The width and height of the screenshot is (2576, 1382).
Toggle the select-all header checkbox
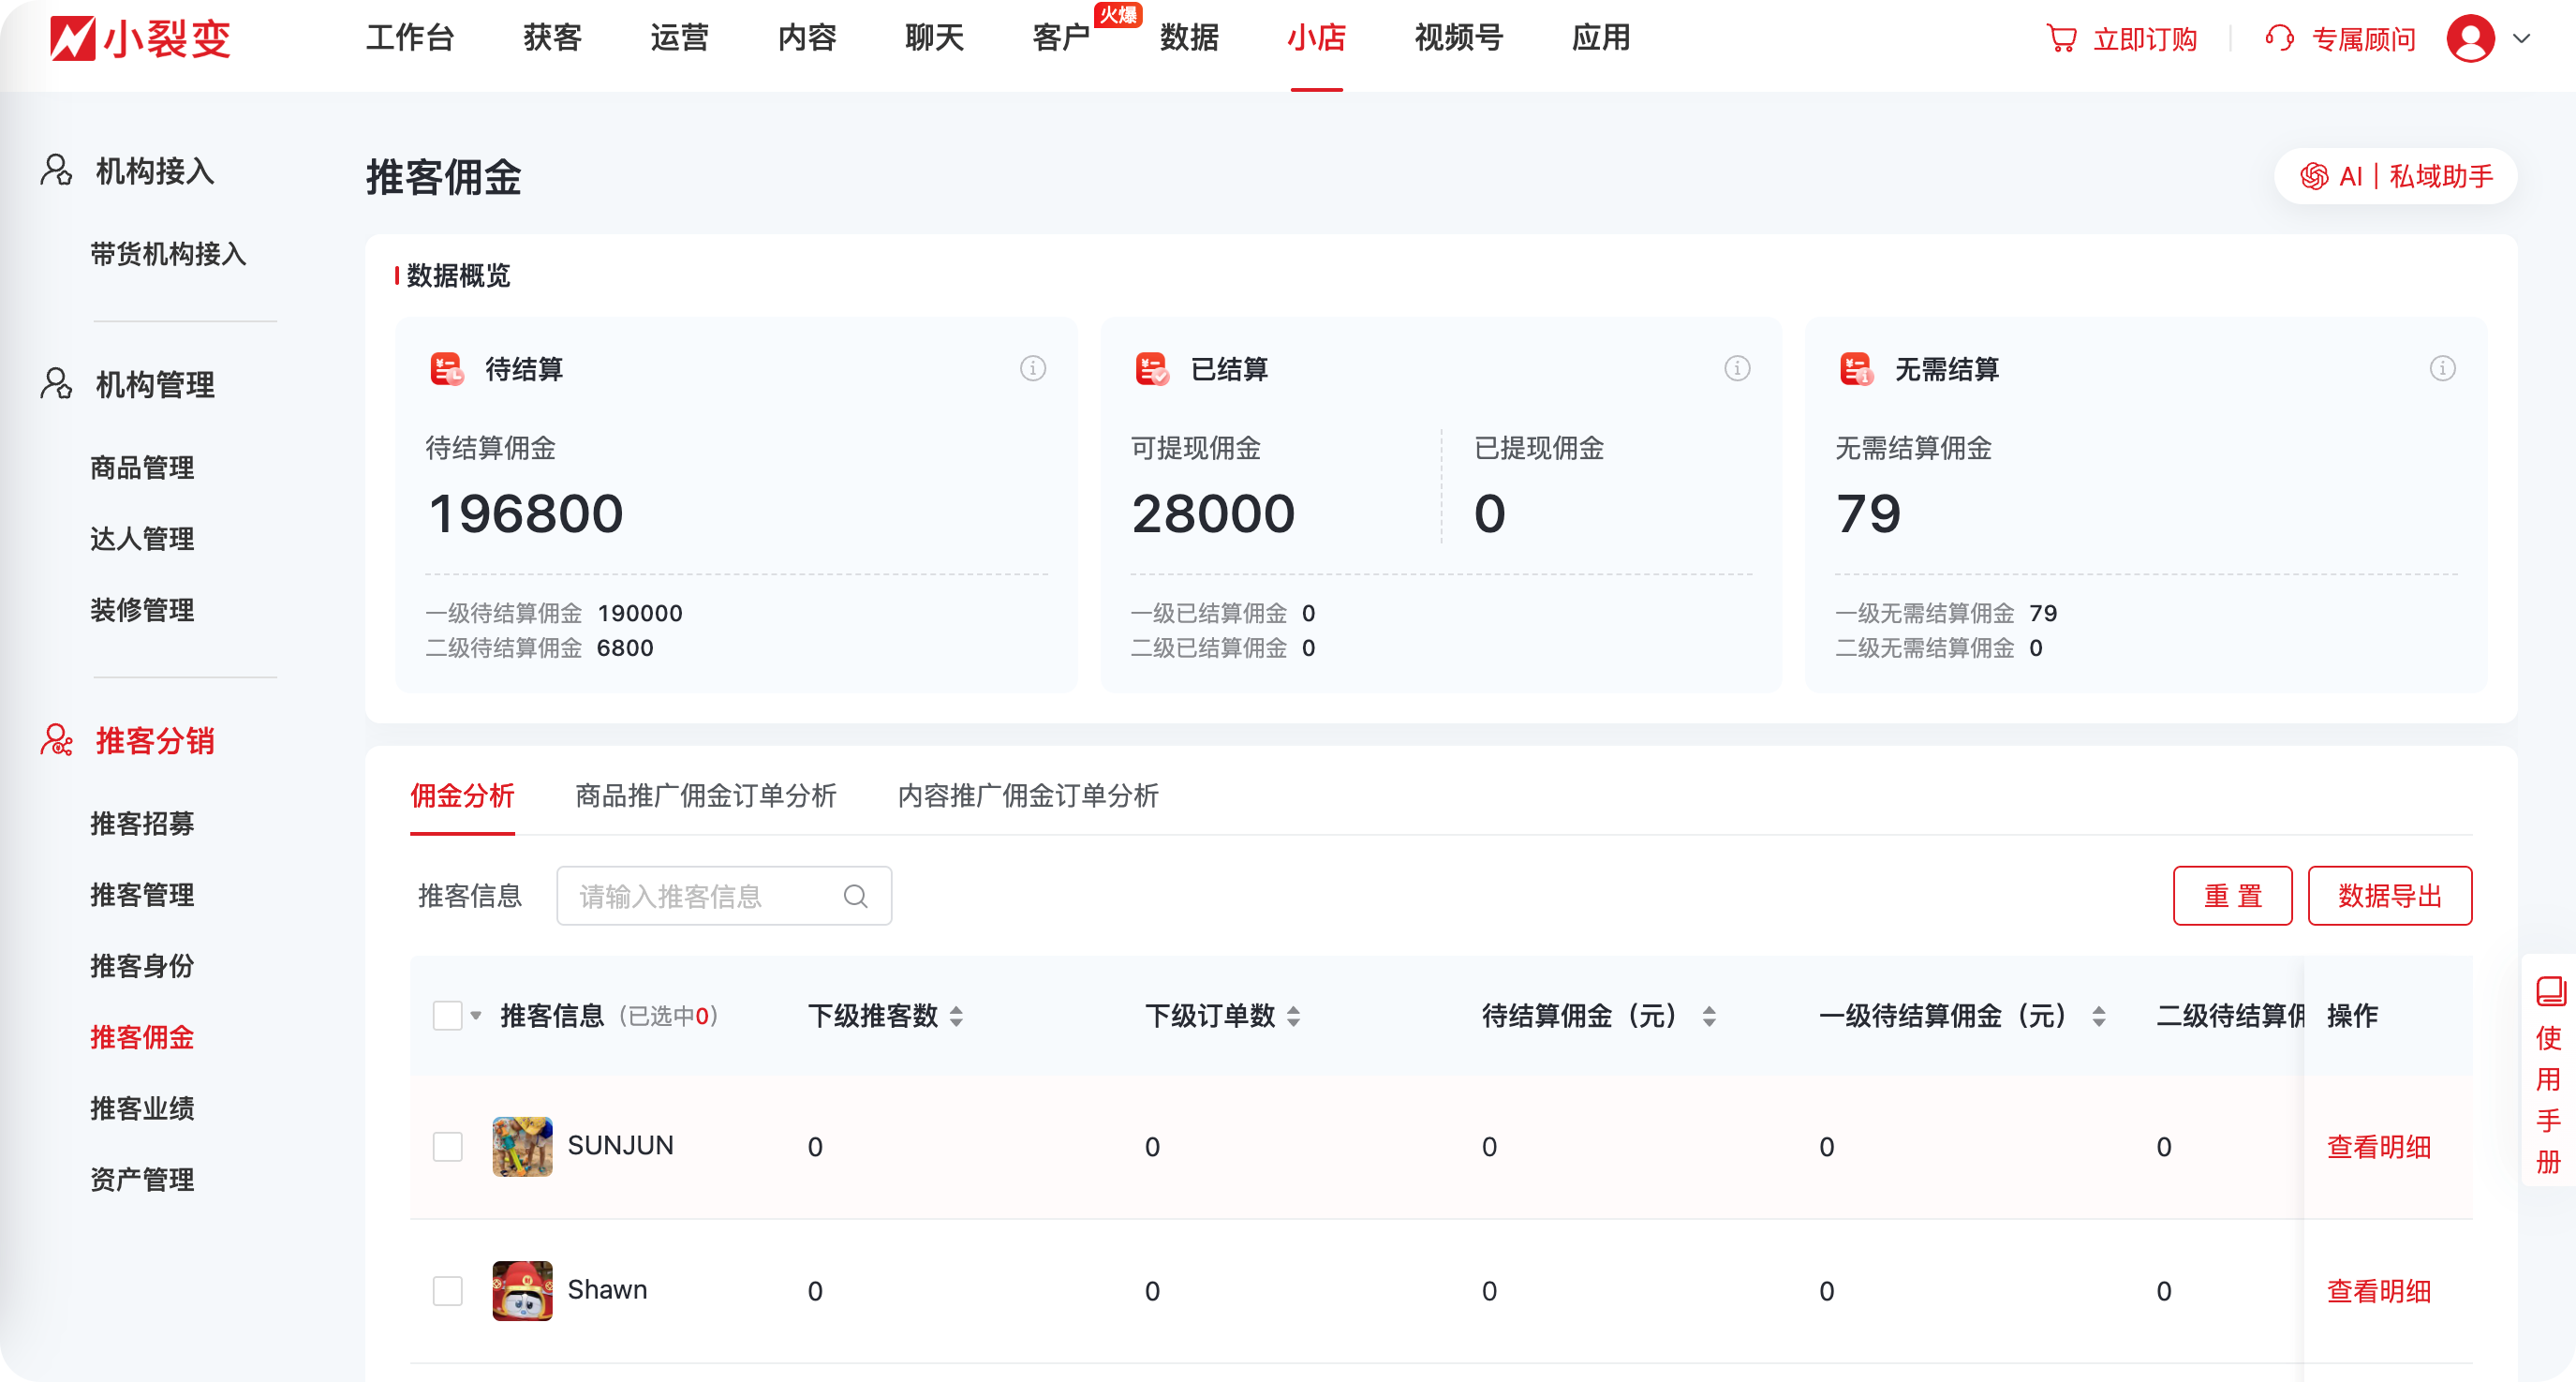447,1016
